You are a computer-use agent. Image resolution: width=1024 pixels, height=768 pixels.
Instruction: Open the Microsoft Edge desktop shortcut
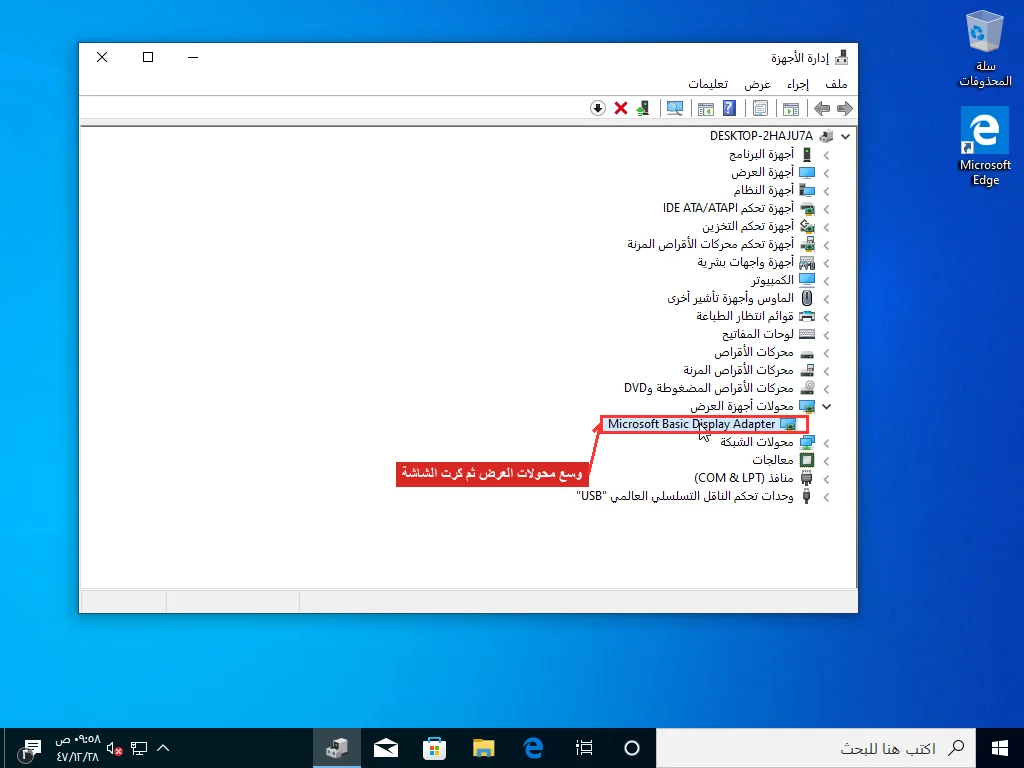coord(985,148)
